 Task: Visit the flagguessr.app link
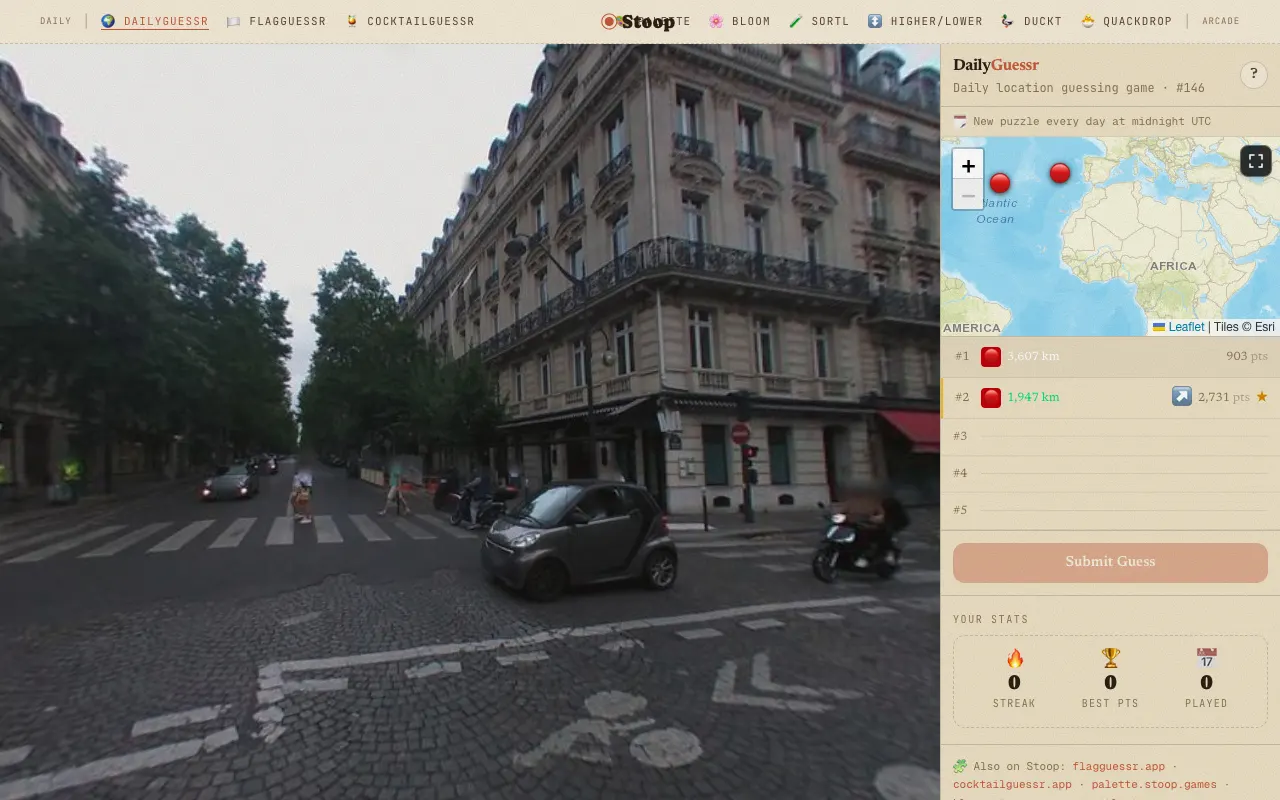(1119, 767)
